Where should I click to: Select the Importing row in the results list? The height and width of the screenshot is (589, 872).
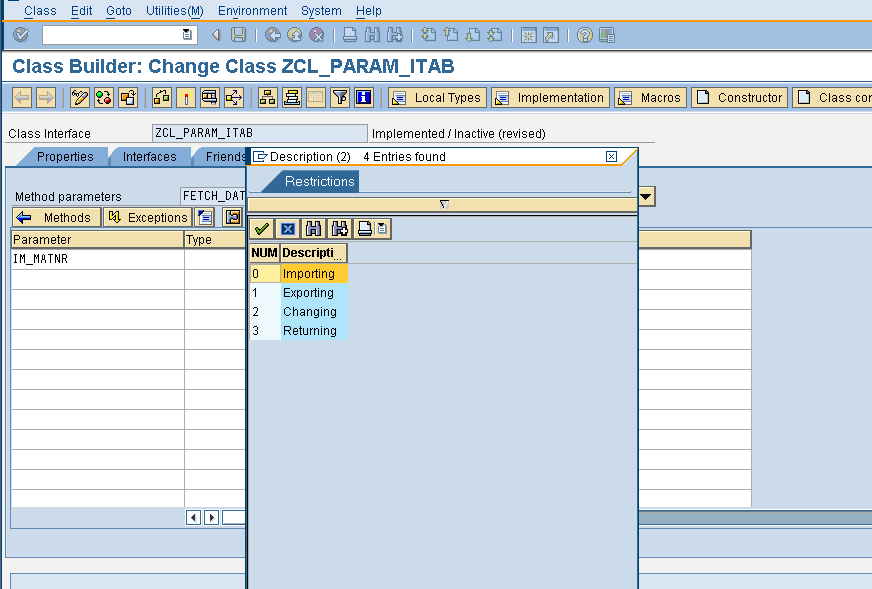coord(310,273)
